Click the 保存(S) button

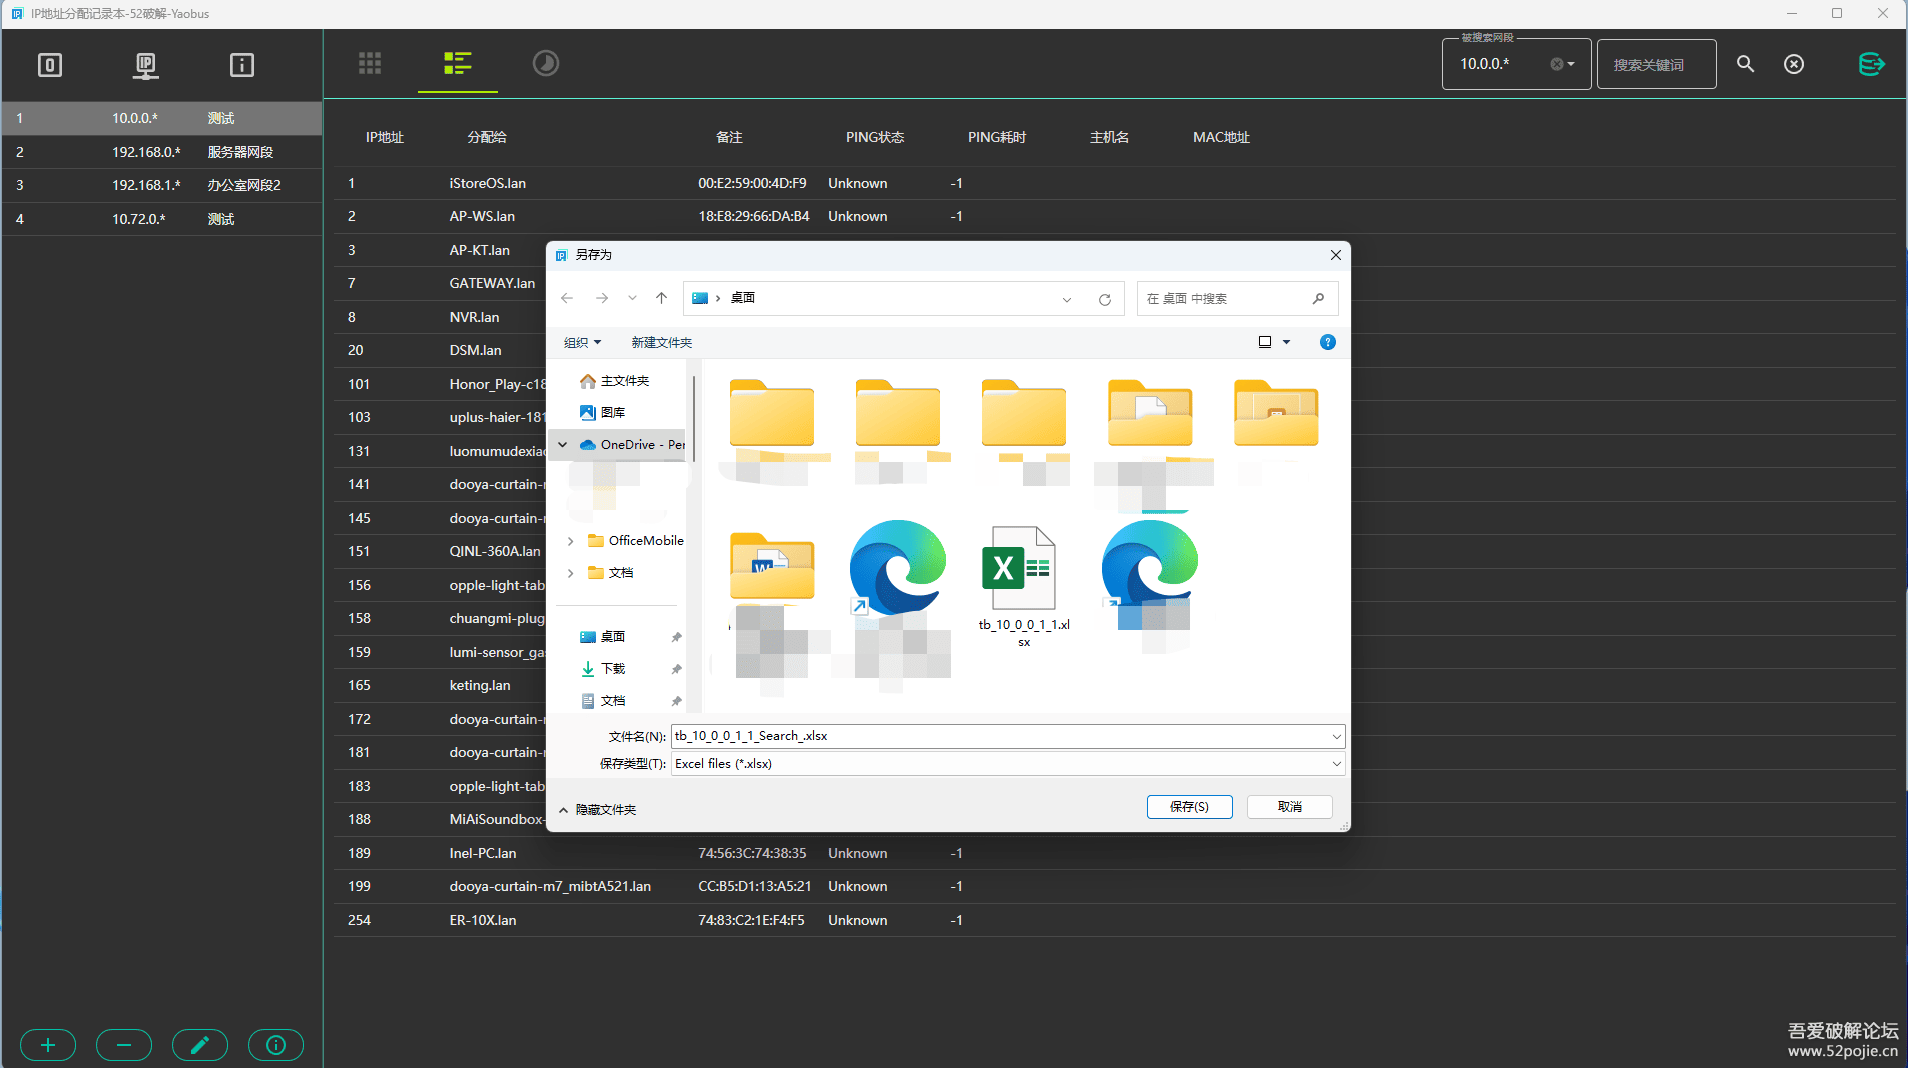[1189, 807]
